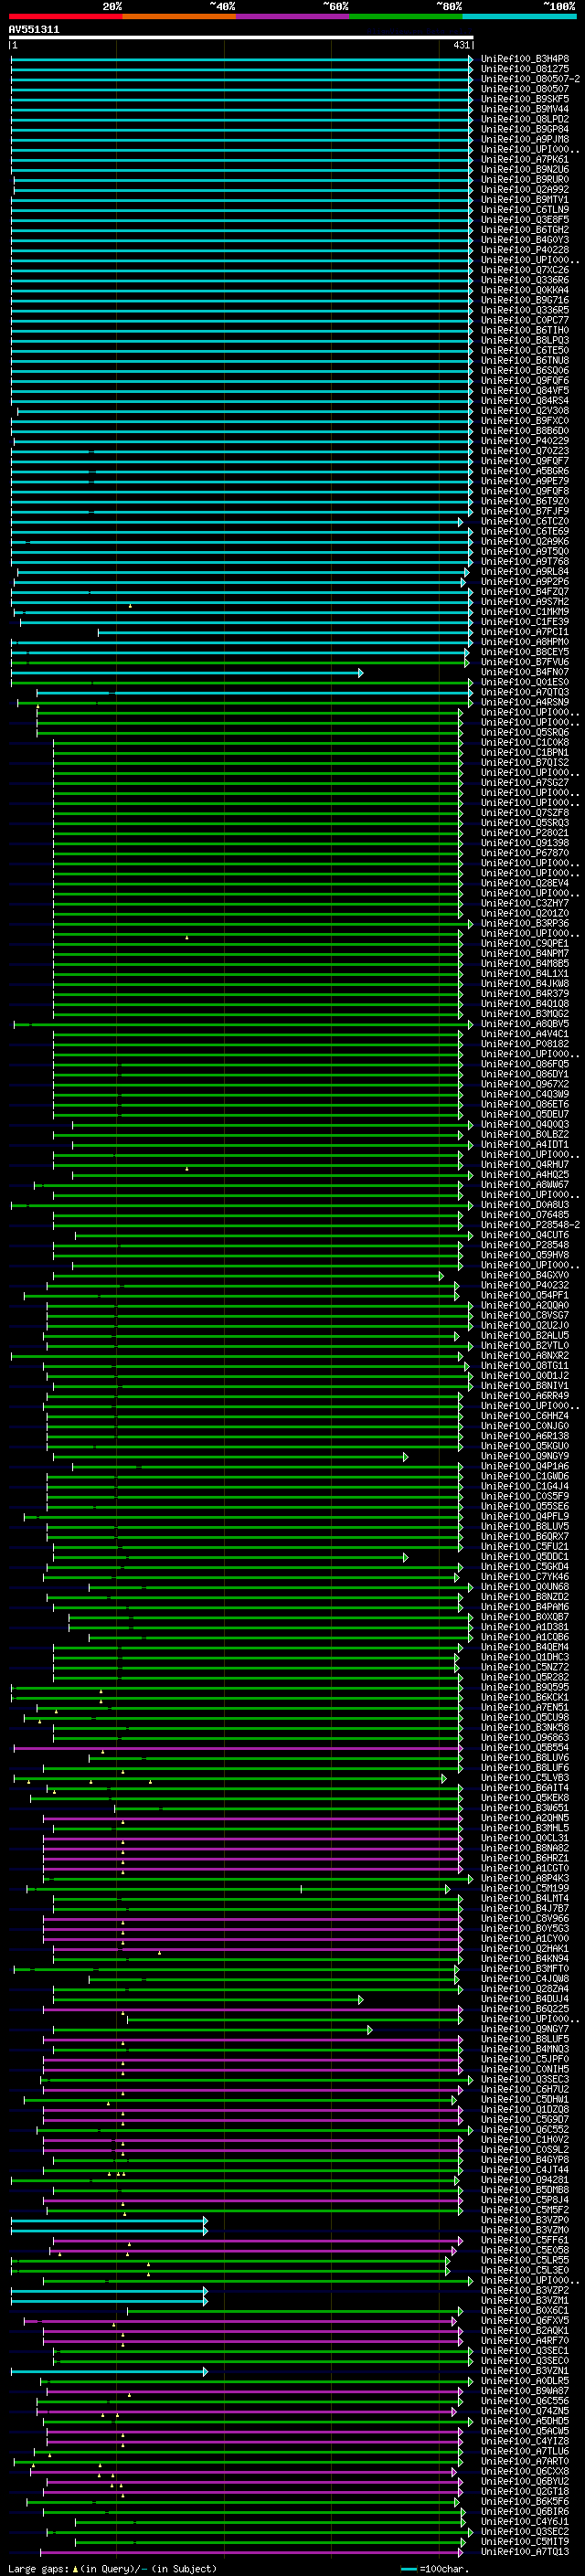
Task: Click hit label UniRef100_B9G716
Action: pyautogui.click(x=525, y=300)
